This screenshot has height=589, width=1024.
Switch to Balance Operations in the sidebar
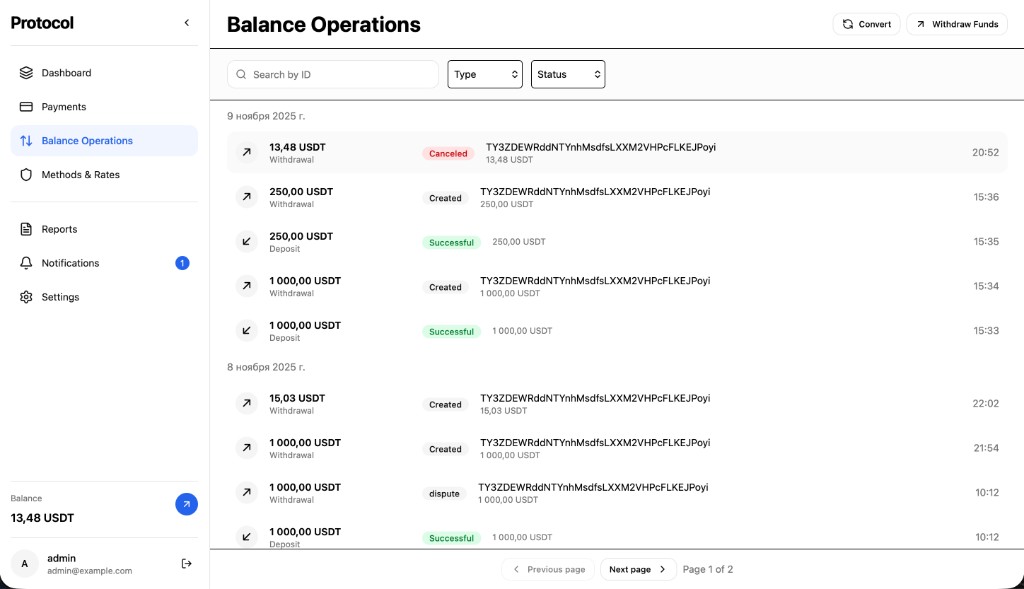click(x=87, y=140)
